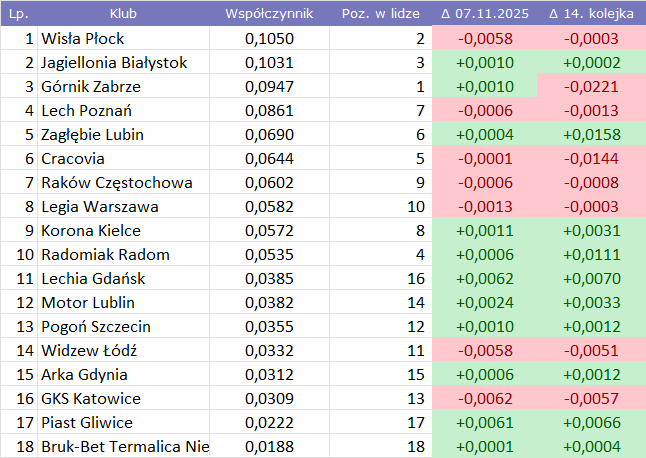Screen dimensions: 646x458
Task: Click Lech Poznań's coefficient value 0,0861
Action: tap(269, 111)
